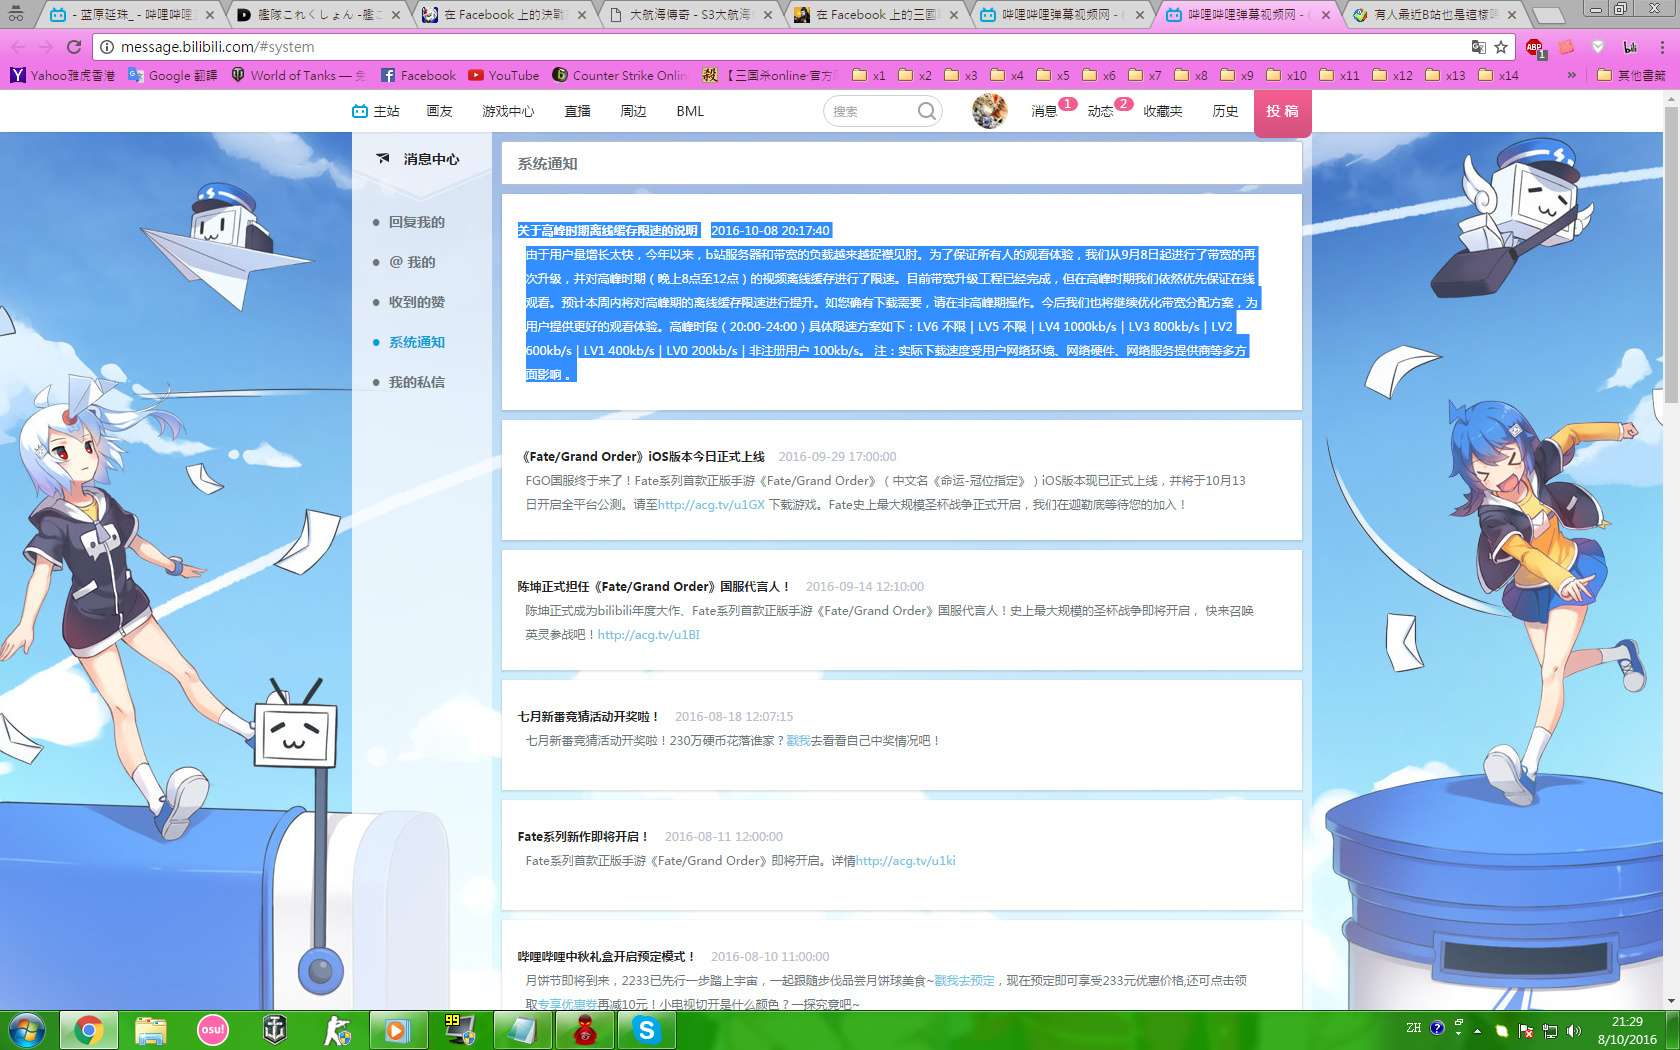Image resolution: width=1680 pixels, height=1050 pixels.
Task: Open 游戏中心 in the navigation
Action: pyautogui.click(x=508, y=111)
